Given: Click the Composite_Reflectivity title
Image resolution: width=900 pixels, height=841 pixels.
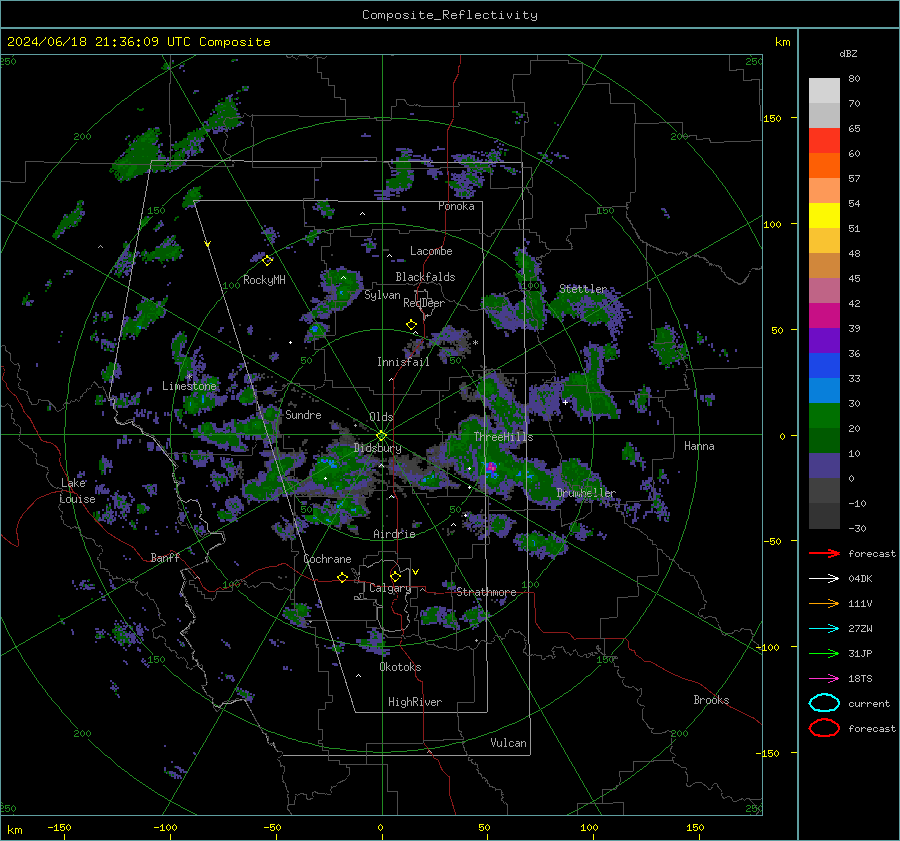Looking at the screenshot, I should point(450,15).
